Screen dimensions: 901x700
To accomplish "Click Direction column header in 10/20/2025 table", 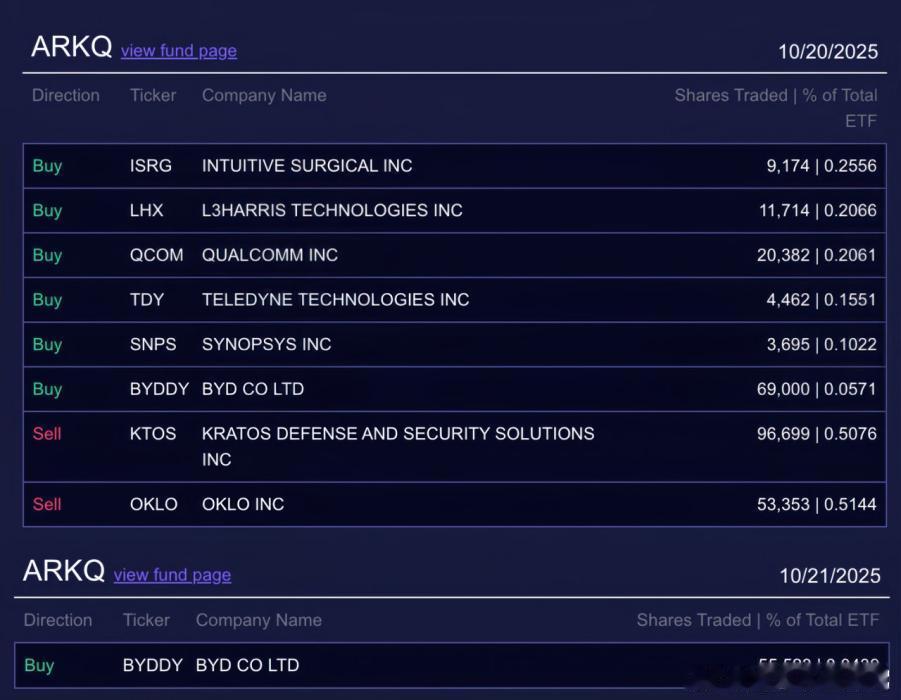I will 66,95.
